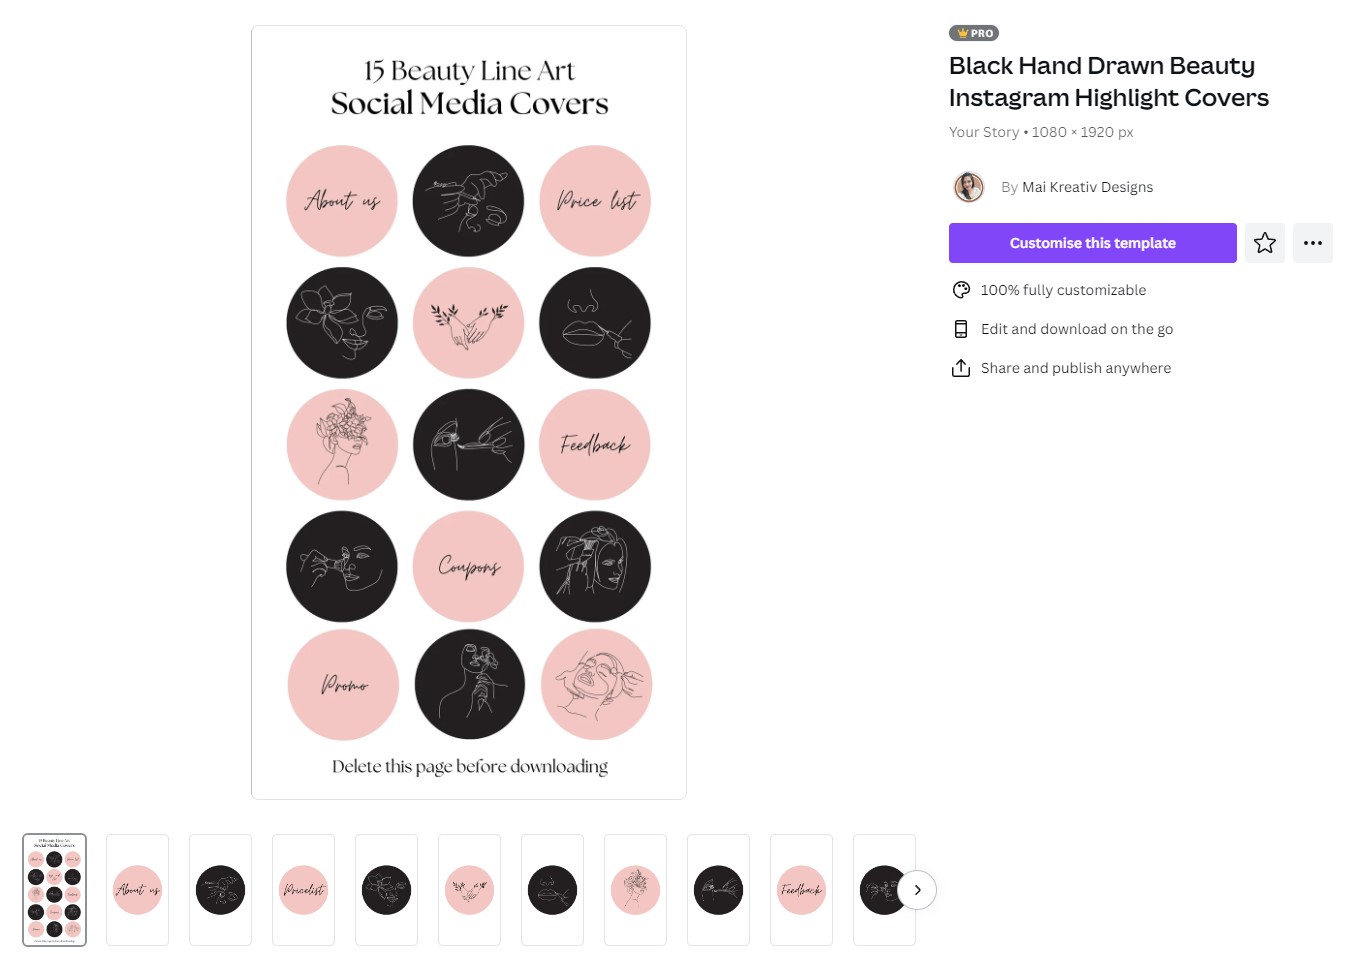Image resolution: width=1358 pixels, height=954 pixels.
Task: Star this template as a favorite
Action: coord(1265,243)
